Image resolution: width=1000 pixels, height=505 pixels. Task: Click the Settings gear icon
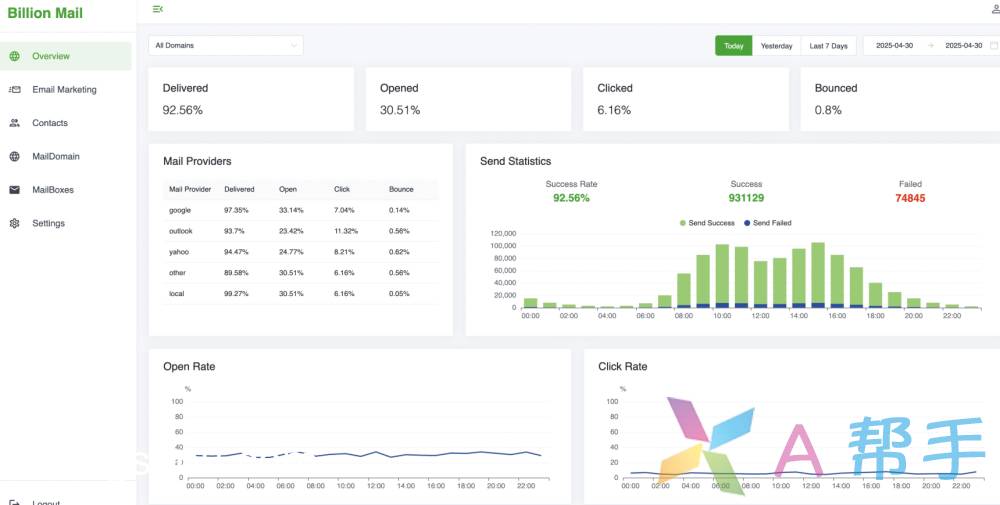click(14, 224)
